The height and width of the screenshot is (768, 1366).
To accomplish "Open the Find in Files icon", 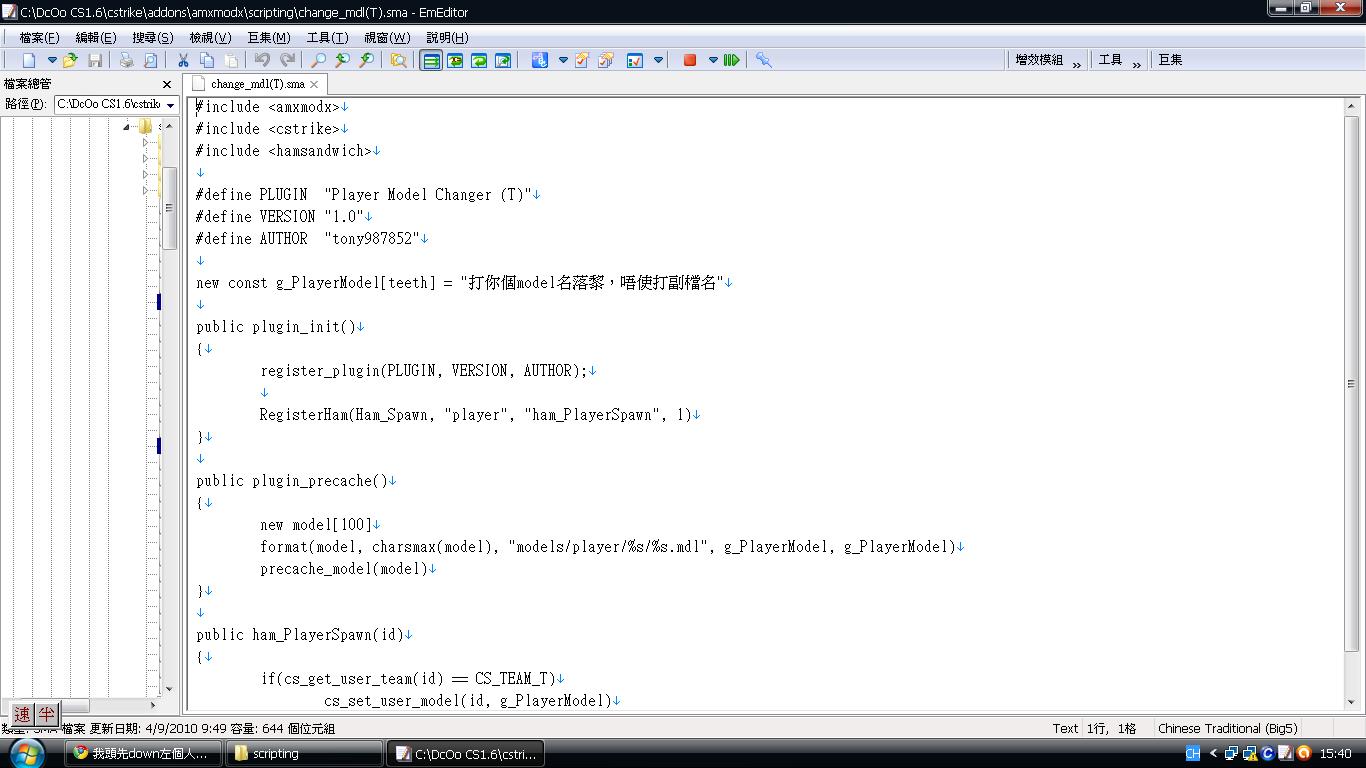I will coord(399,60).
